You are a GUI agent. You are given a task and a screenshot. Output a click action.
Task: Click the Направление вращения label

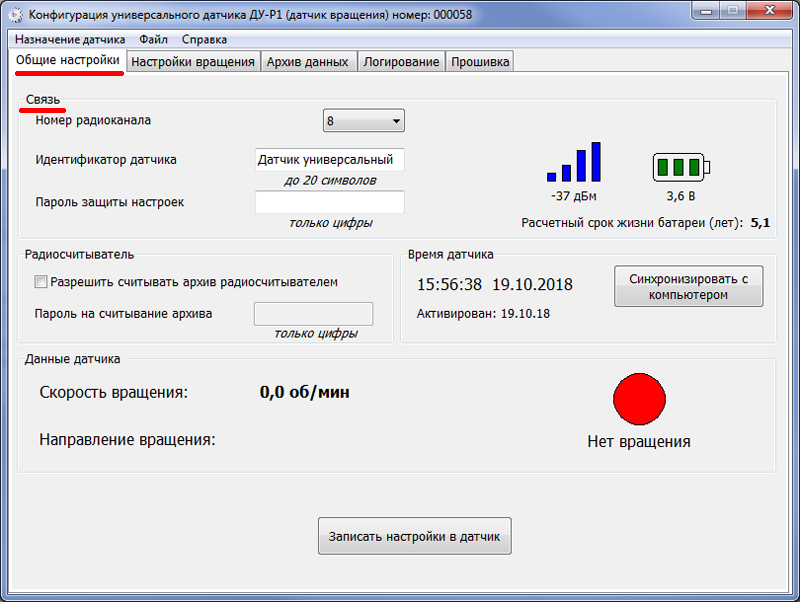click(x=128, y=440)
